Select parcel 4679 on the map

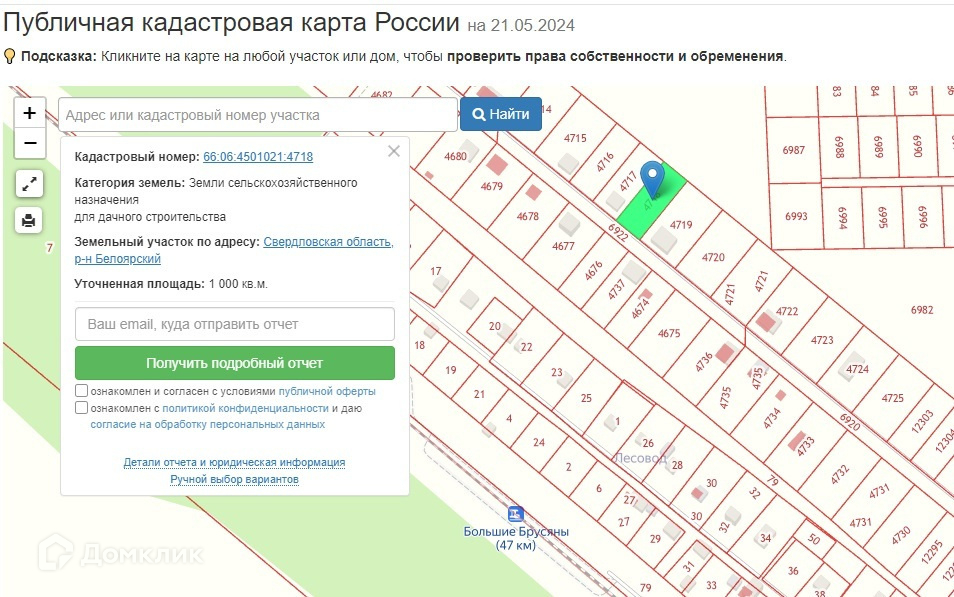(492, 186)
